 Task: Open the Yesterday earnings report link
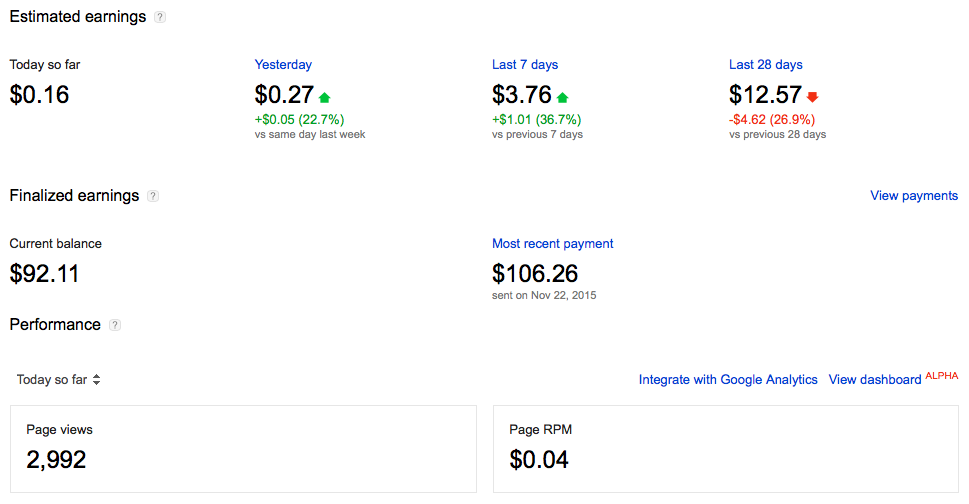pos(283,65)
